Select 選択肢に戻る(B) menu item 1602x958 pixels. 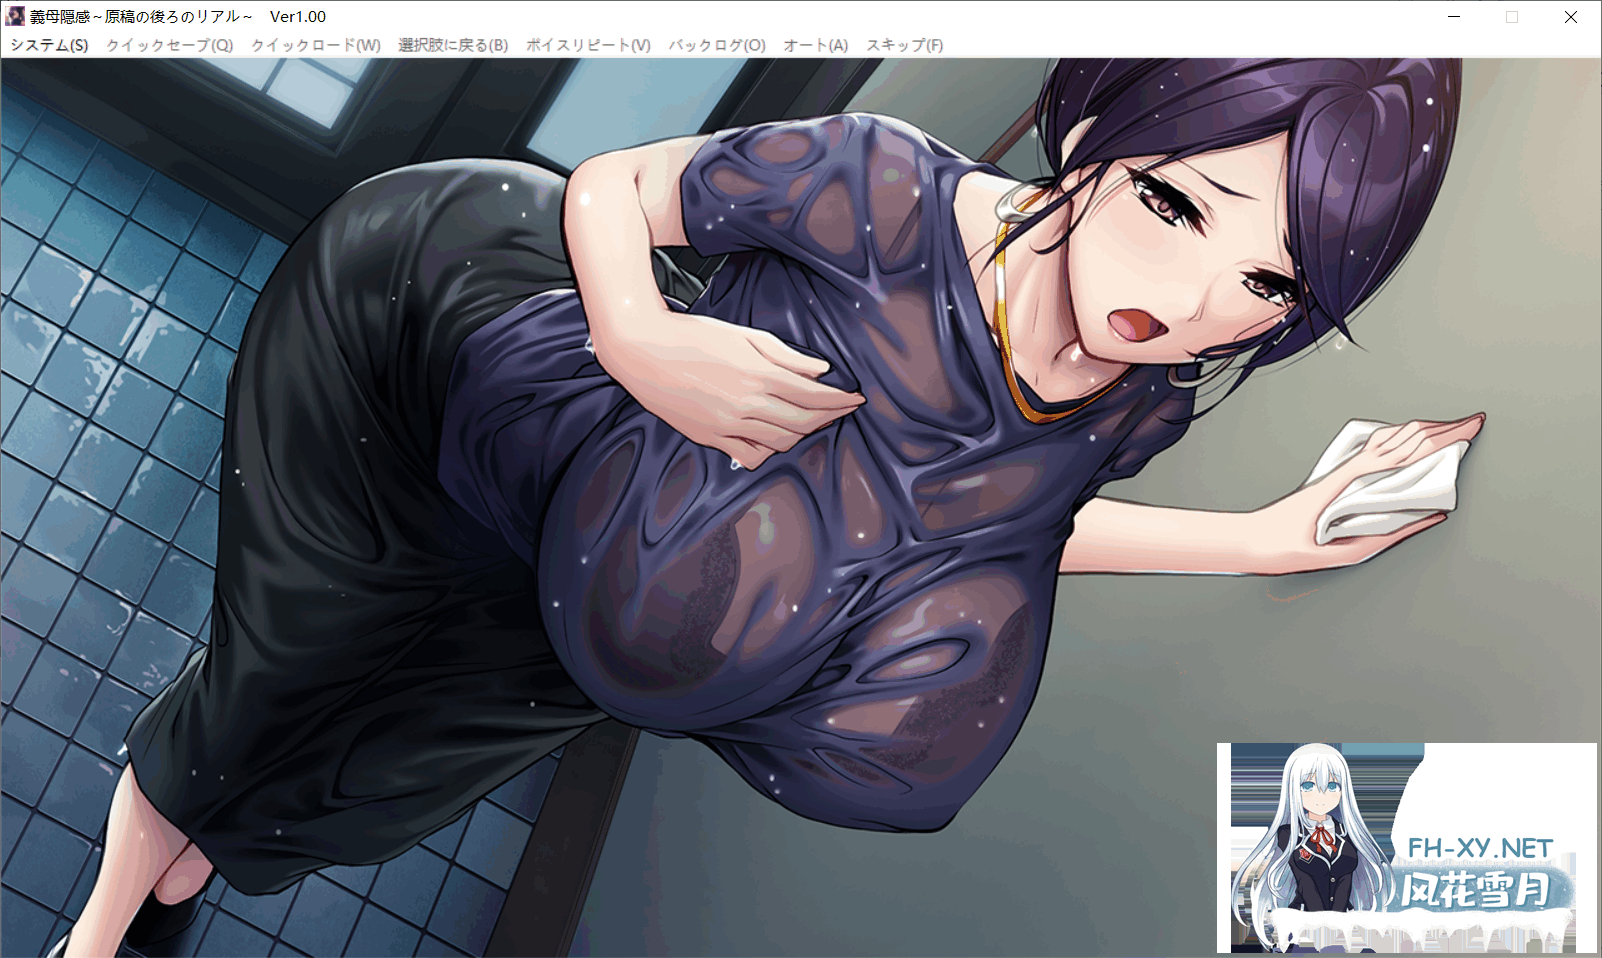(x=453, y=45)
